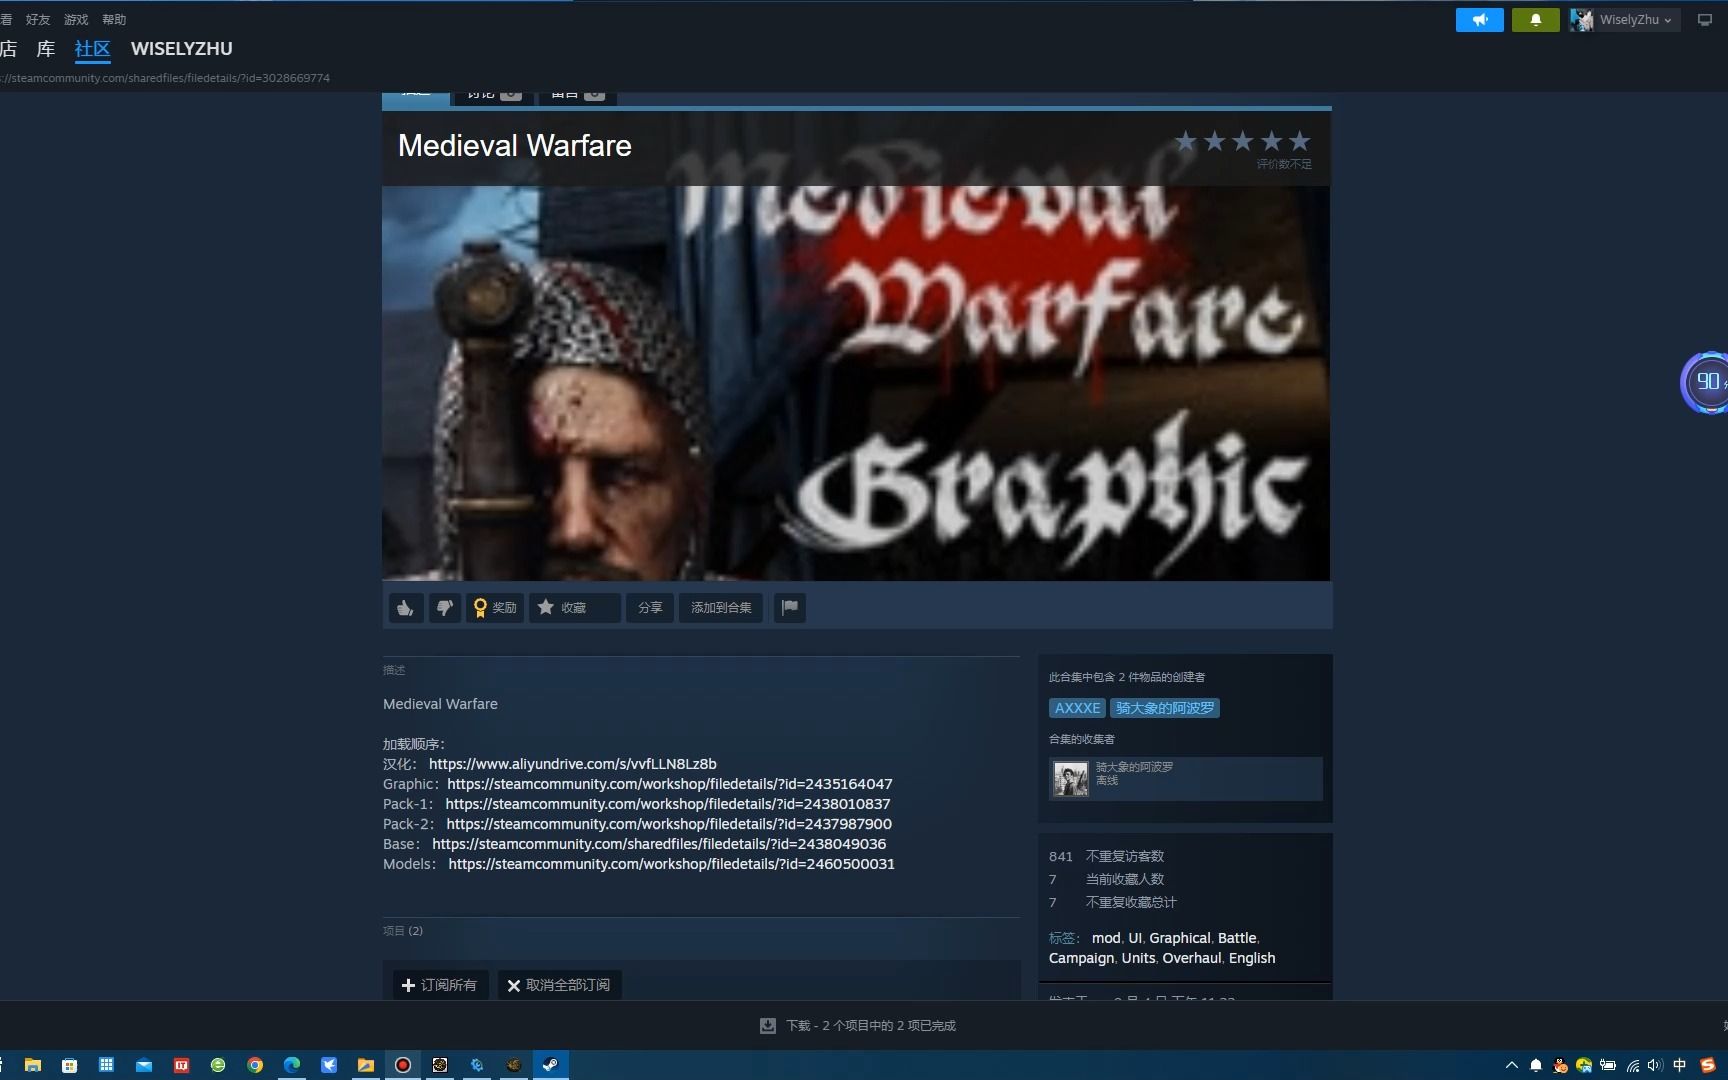This screenshot has height=1080, width=1728.
Task: Favorite the collection with 收藏 button
Action: [x=574, y=608]
